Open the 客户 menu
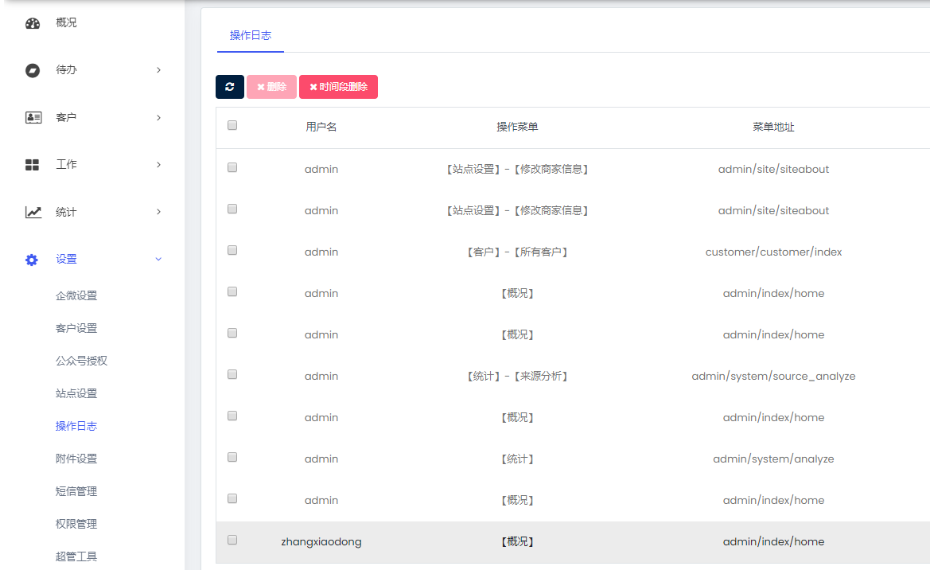 tap(66, 117)
